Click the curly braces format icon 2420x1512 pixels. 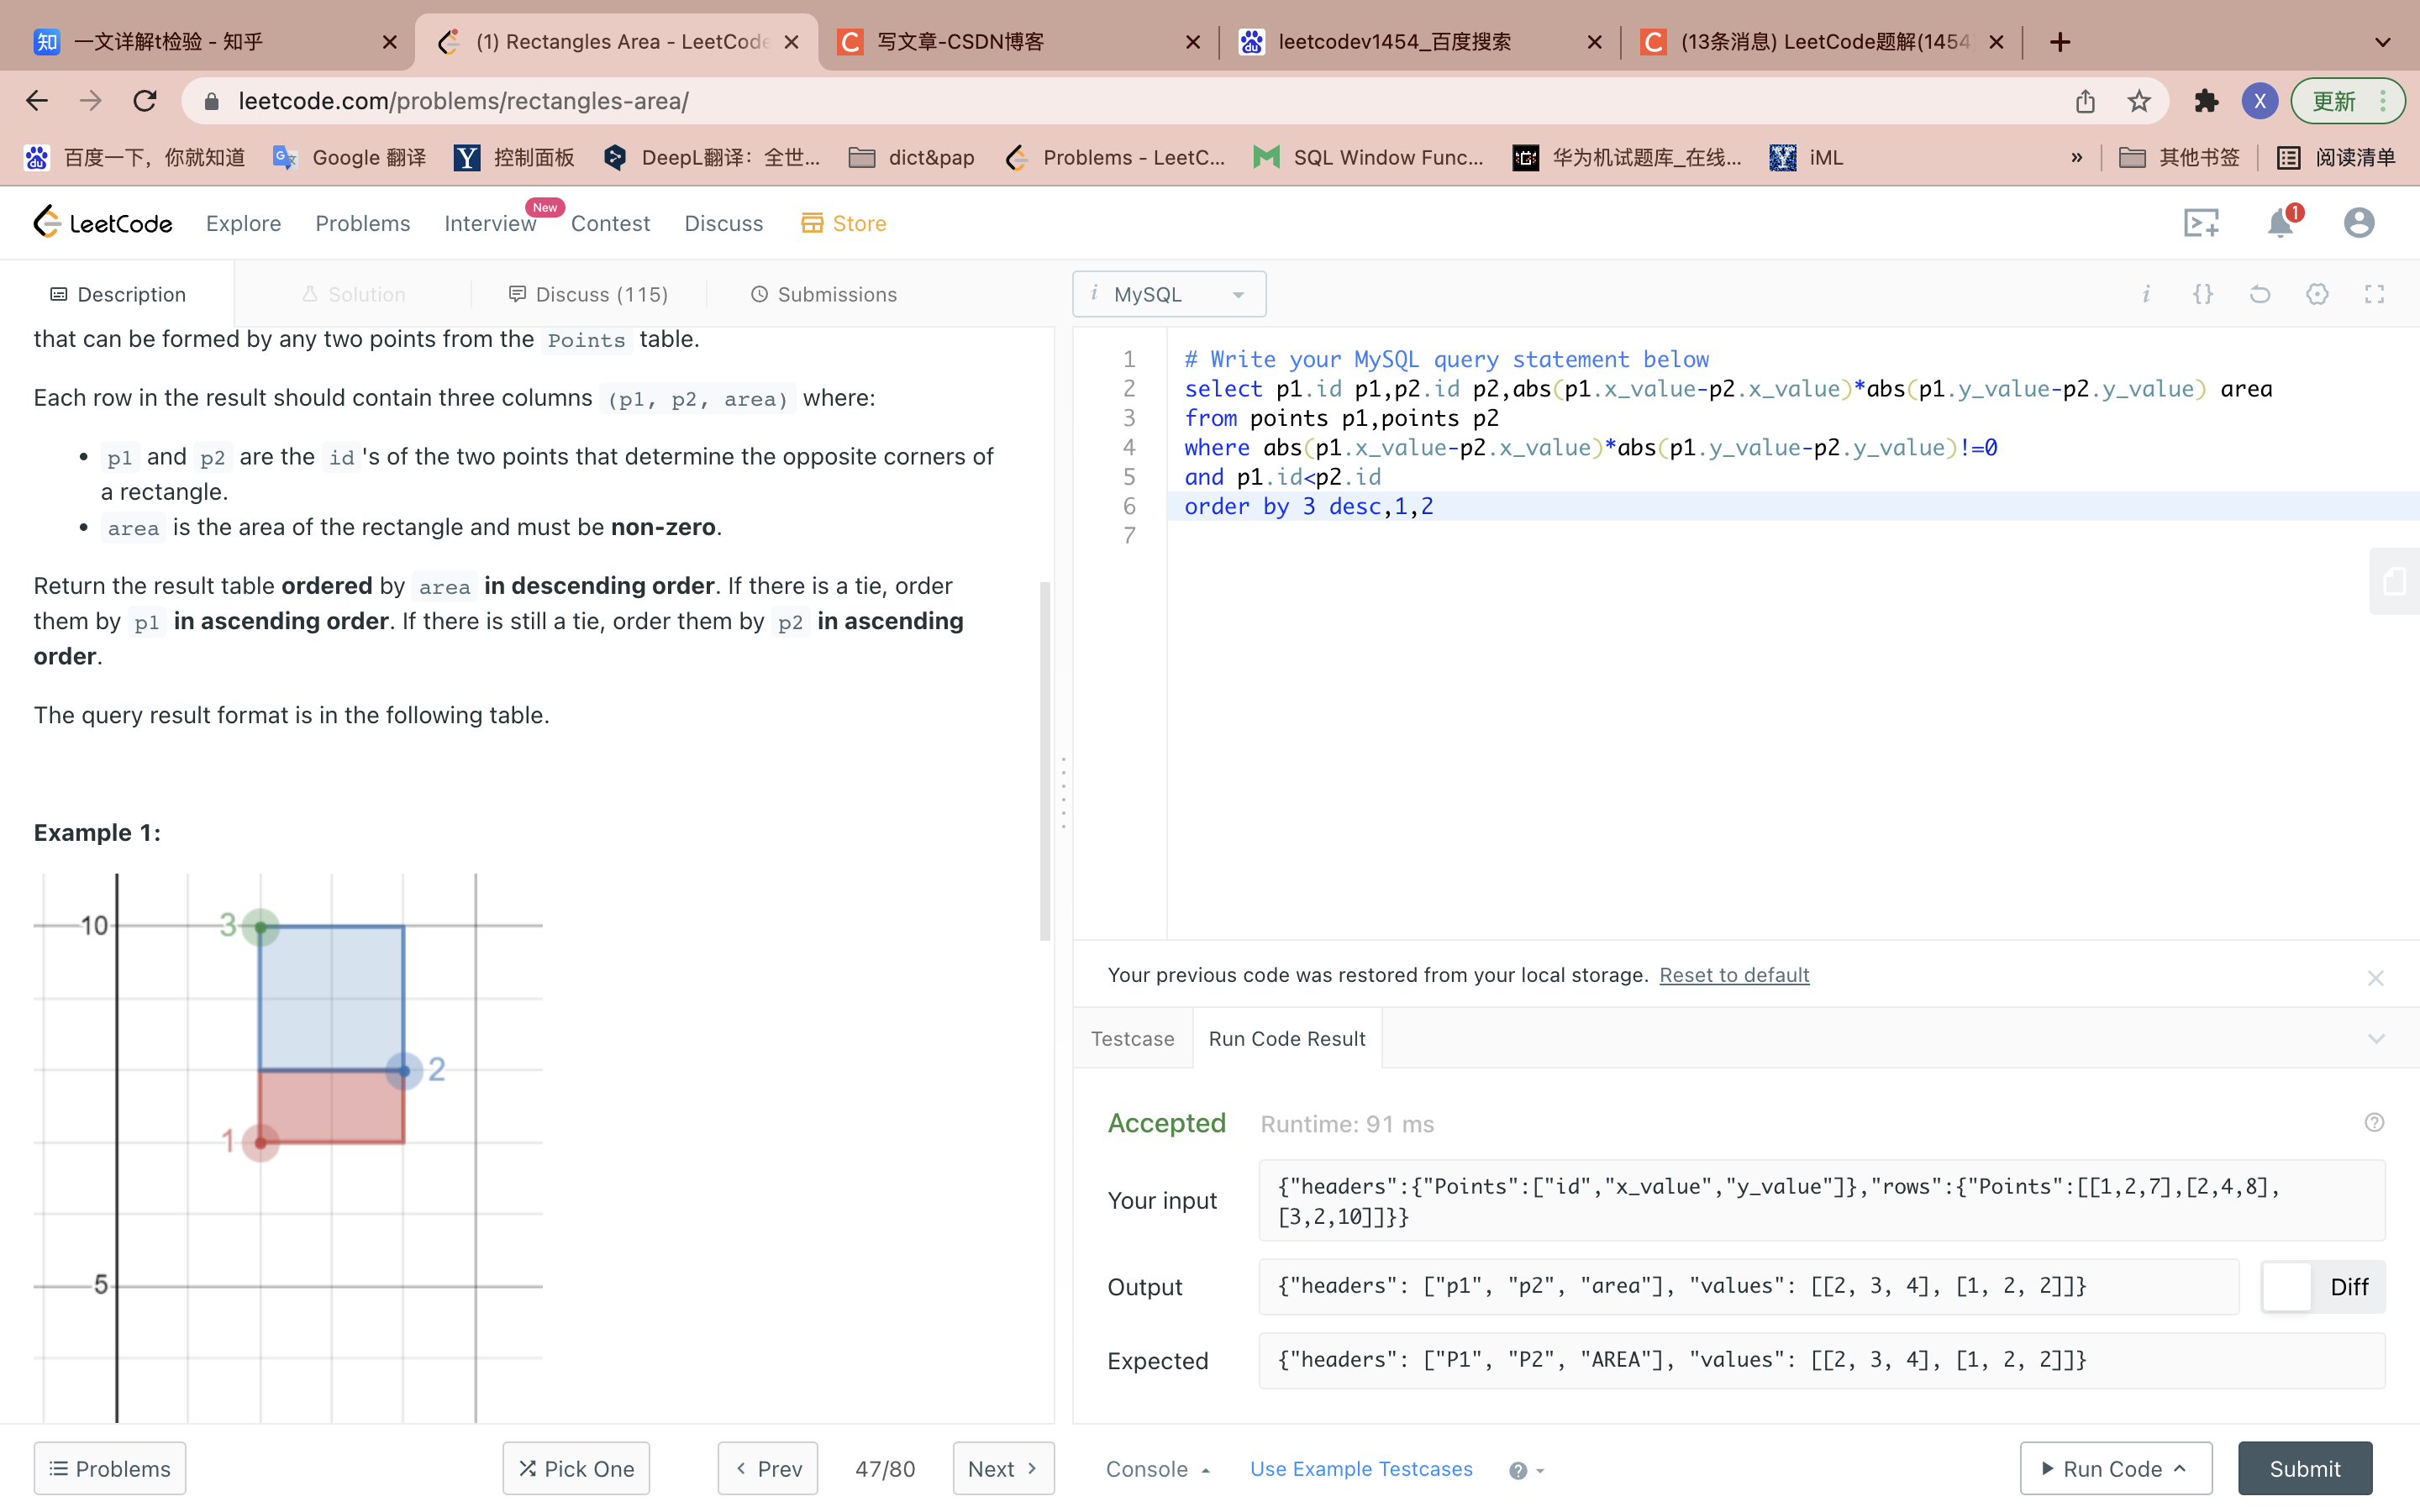pyautogui.click(x=2203, y=294)
